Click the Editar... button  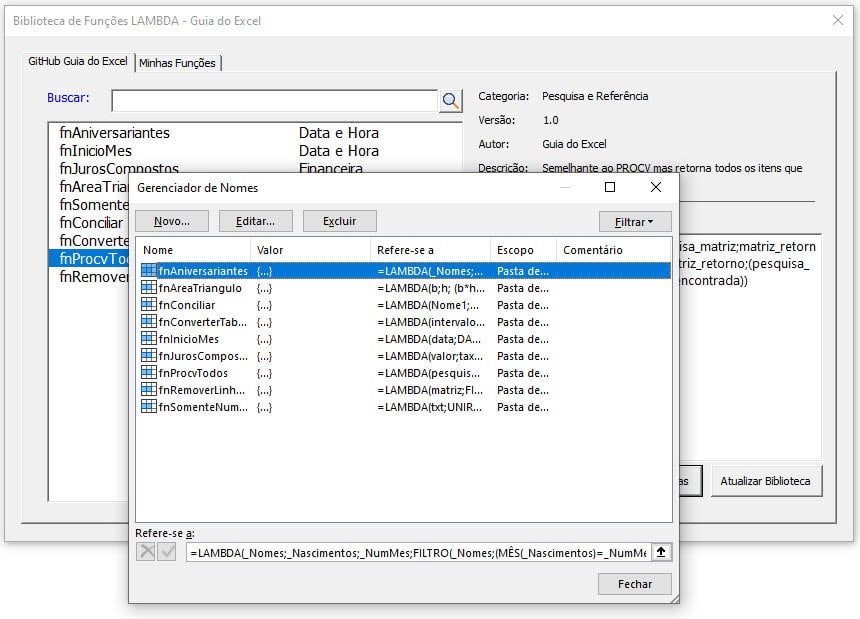255,221
